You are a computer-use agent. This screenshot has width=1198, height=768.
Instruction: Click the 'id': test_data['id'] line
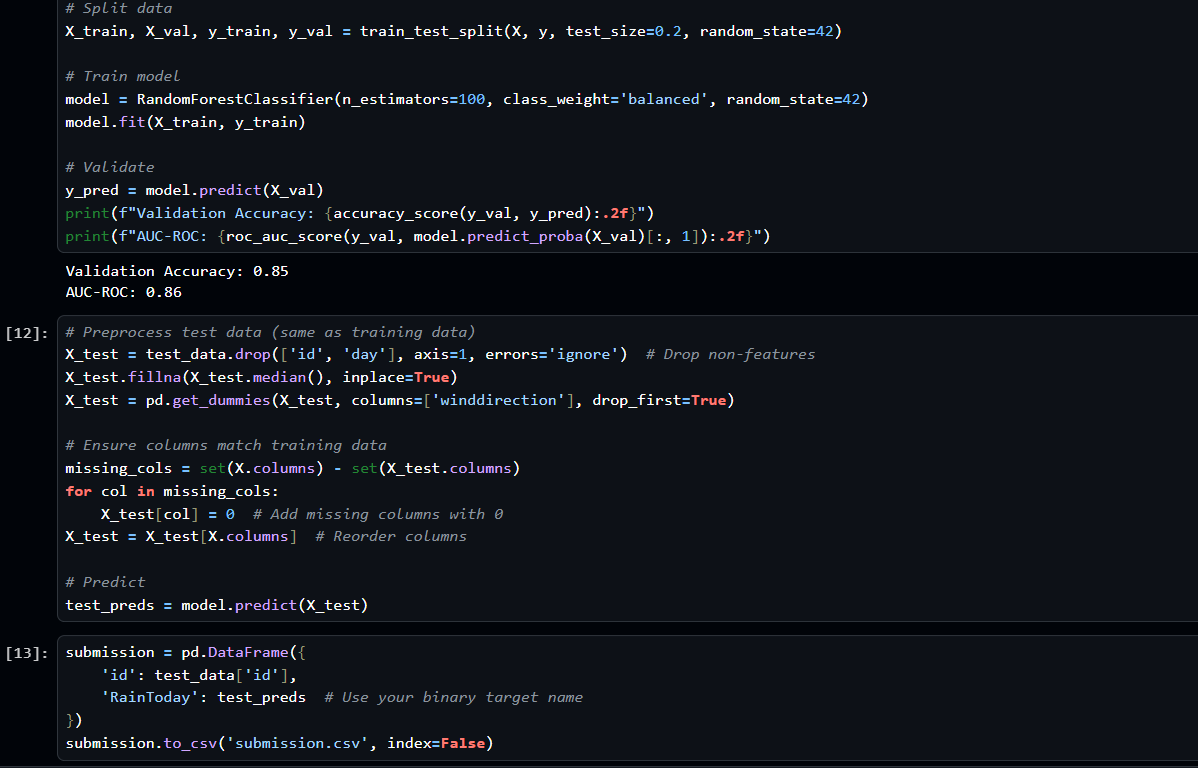point(199,676)
